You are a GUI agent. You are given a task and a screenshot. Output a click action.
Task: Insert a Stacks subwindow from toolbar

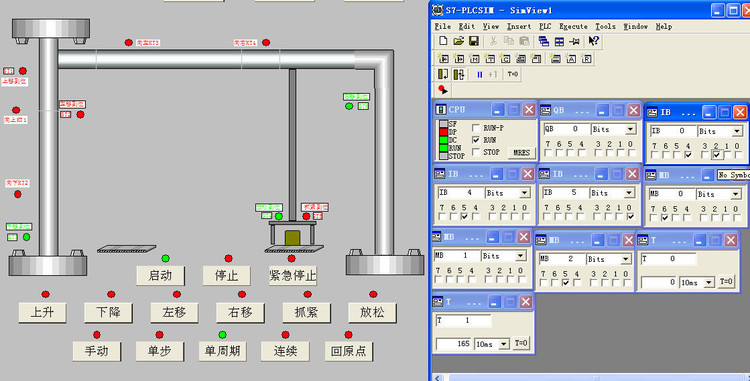coord(555,59)
